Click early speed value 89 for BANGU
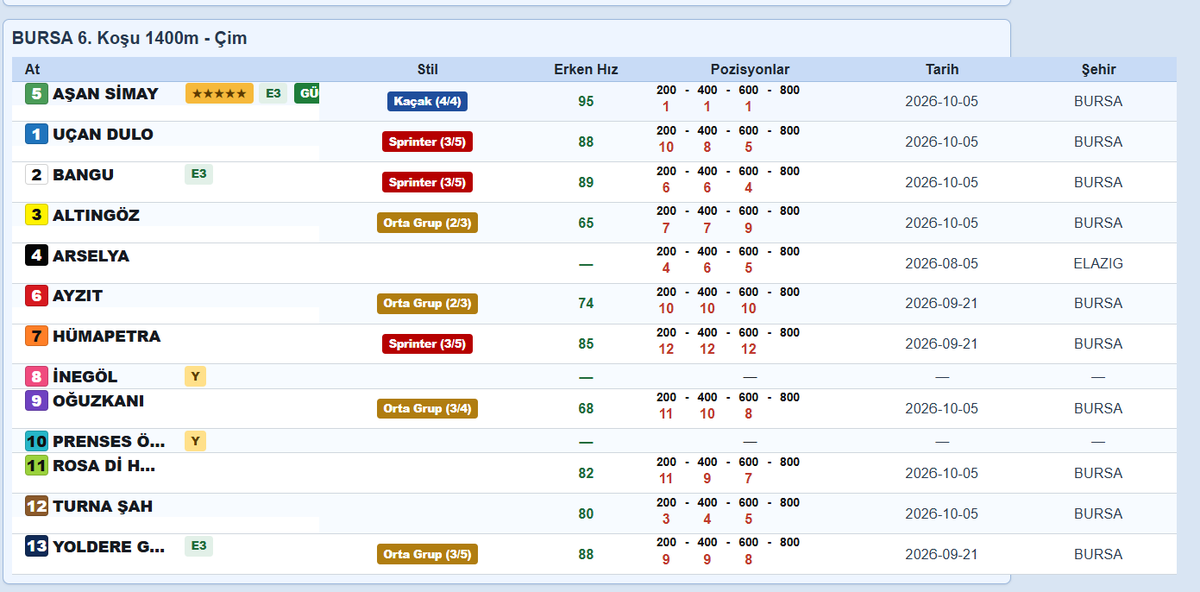This screenshot has width=1200, height=592. coord(586,182)
